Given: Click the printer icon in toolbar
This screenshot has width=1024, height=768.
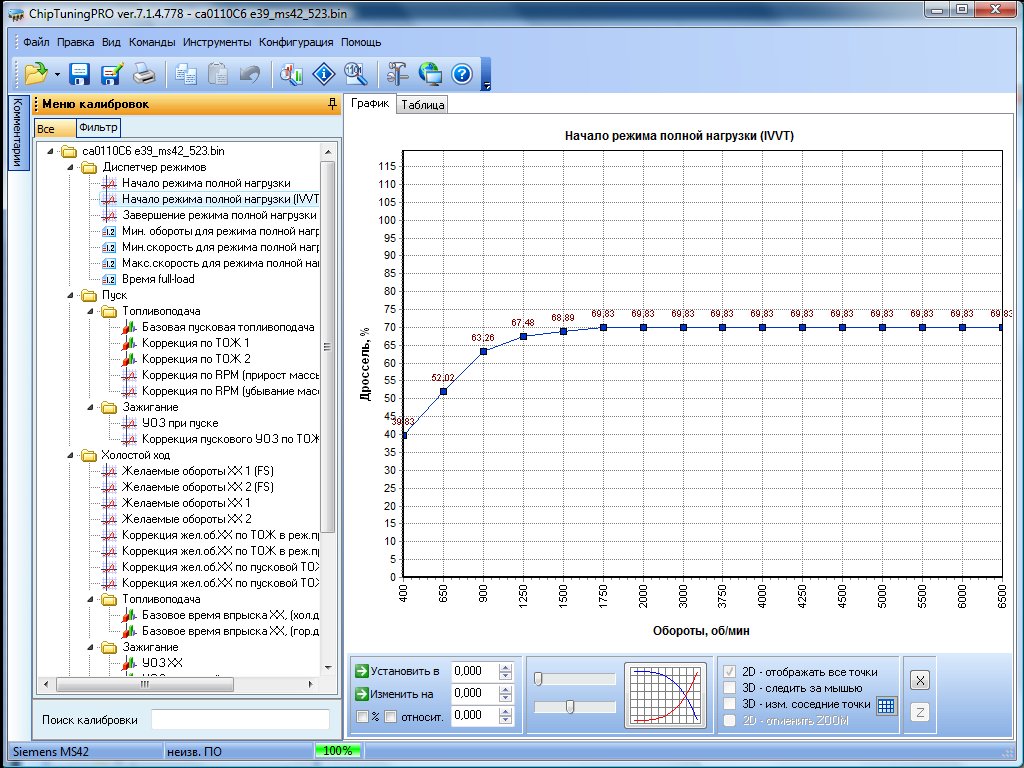Looking at the screenshot, I should point(145,73).
